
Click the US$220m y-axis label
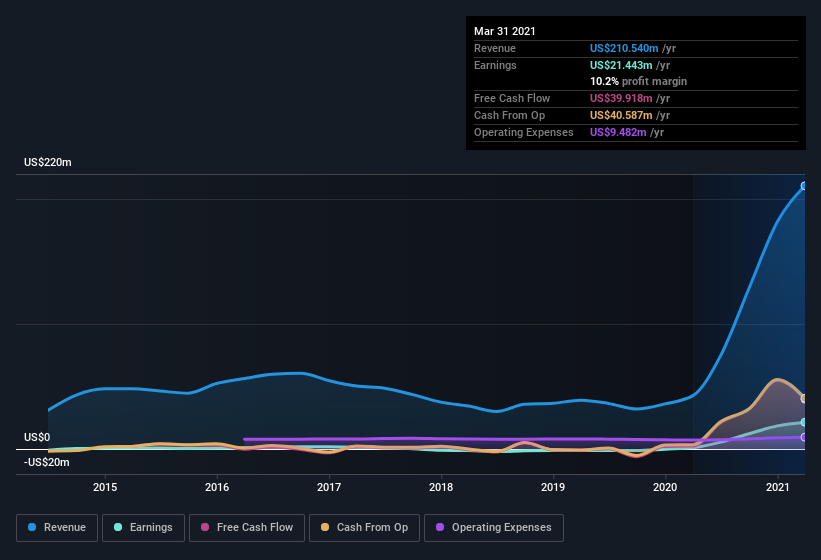point(48,162)
